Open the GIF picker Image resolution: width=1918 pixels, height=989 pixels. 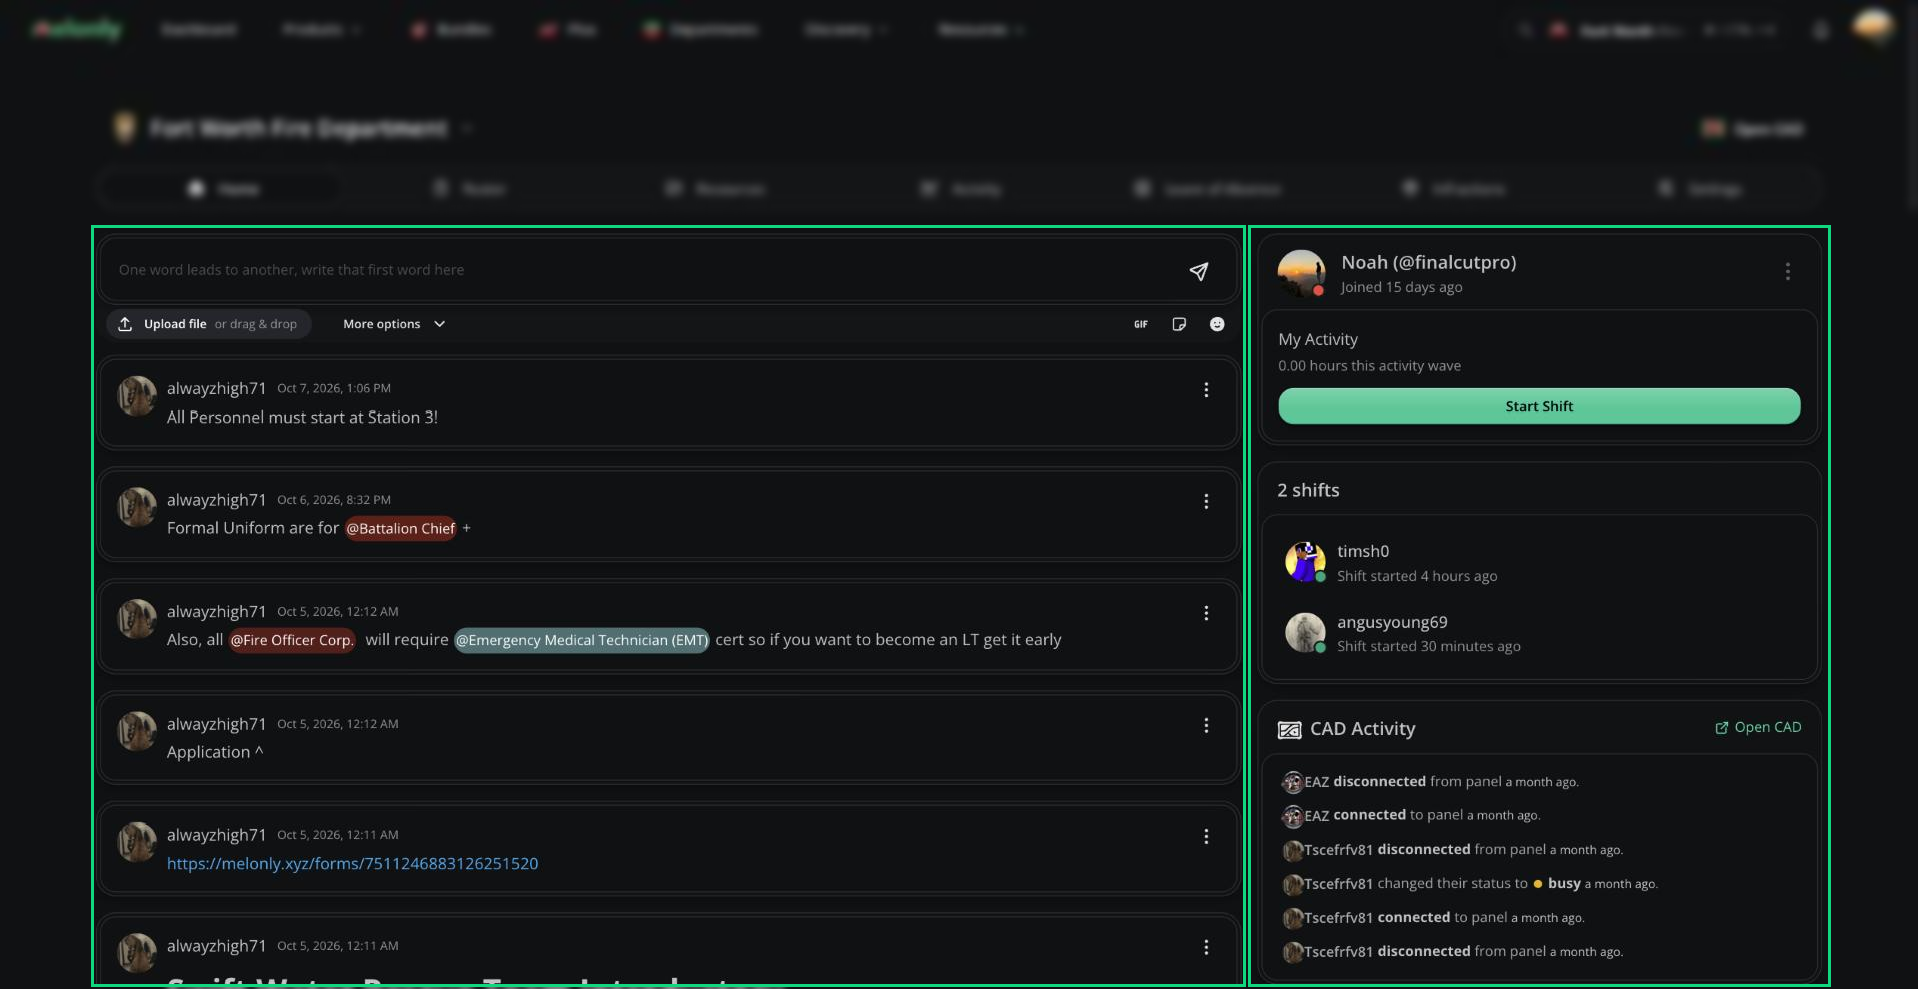[1141, 324]
